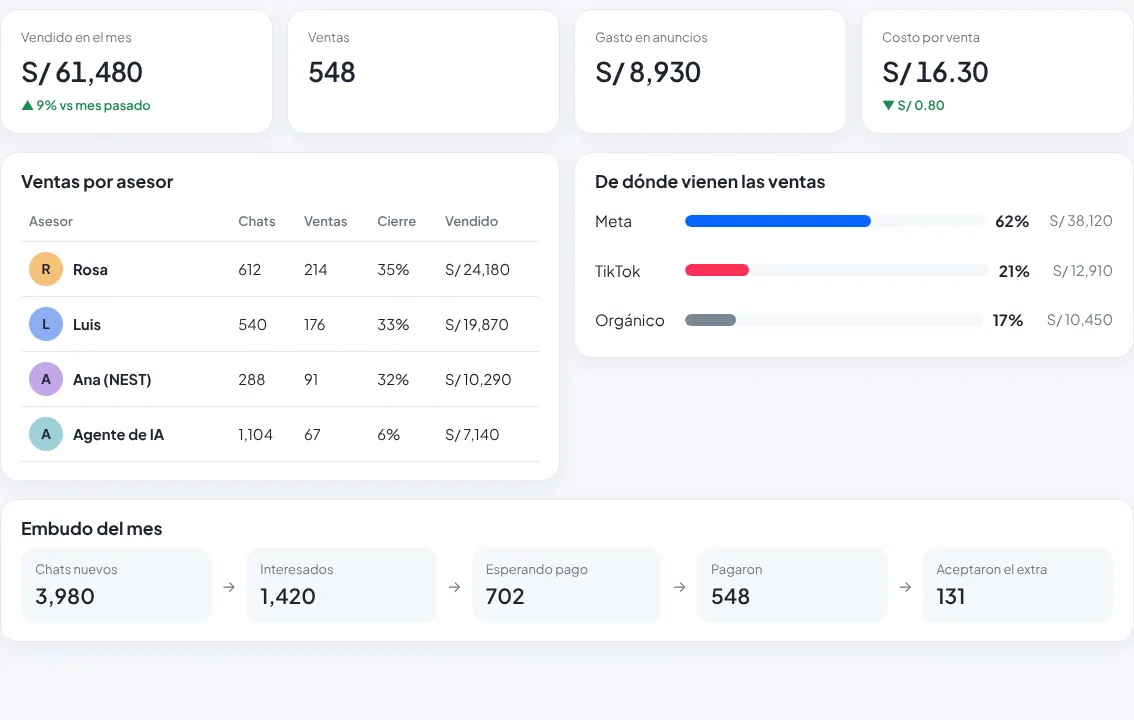The image size is (1134, 720).
Task: Click Luis's S/ 19,870 sold amount
Action: tap(477, 325)
